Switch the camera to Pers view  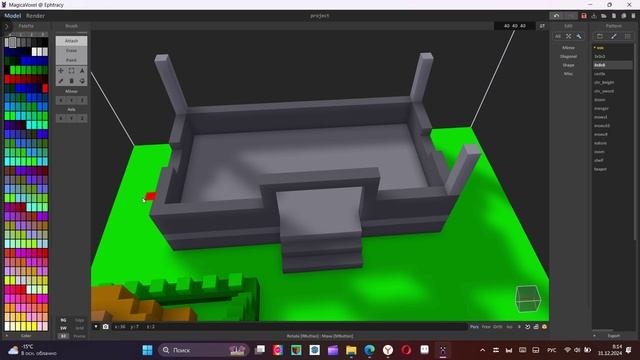[474, 327]
